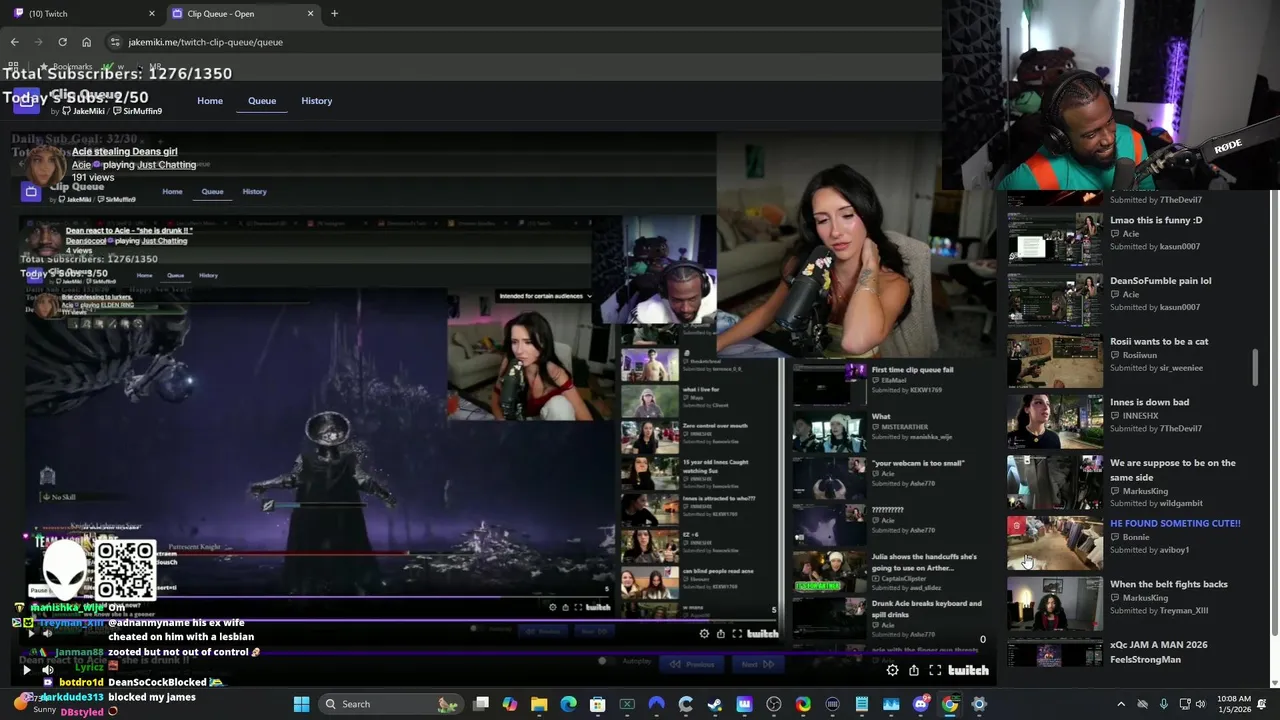Open a new browser tab
Screen dimensions: 1280x720
click(334, 13)
